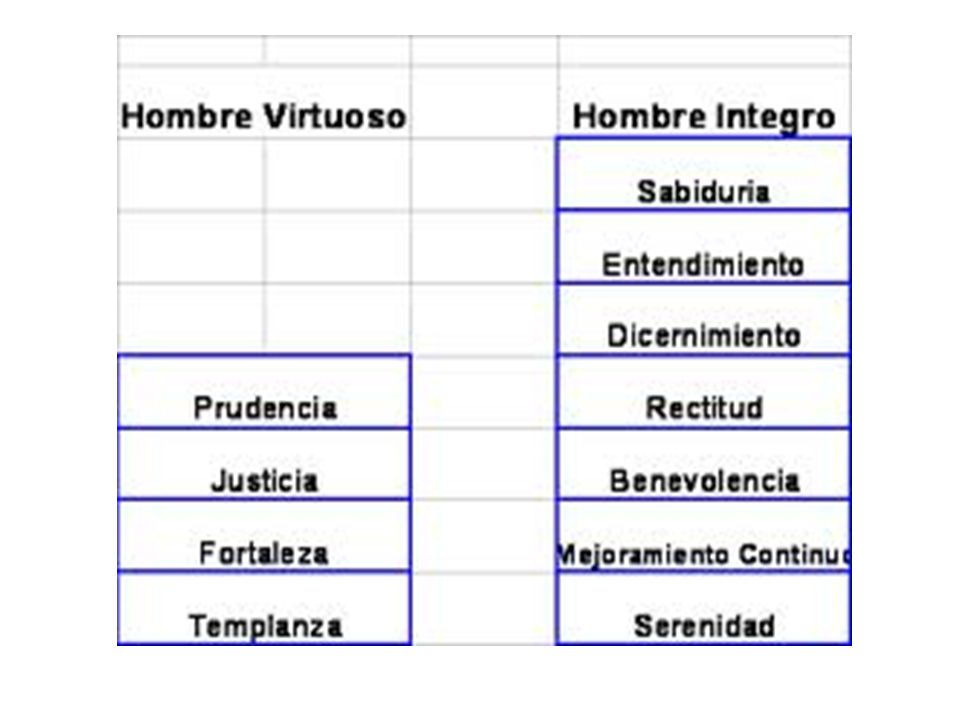960x720 pixels.
Task: Click empty cell left of Entendimiento
Action: 484,247
